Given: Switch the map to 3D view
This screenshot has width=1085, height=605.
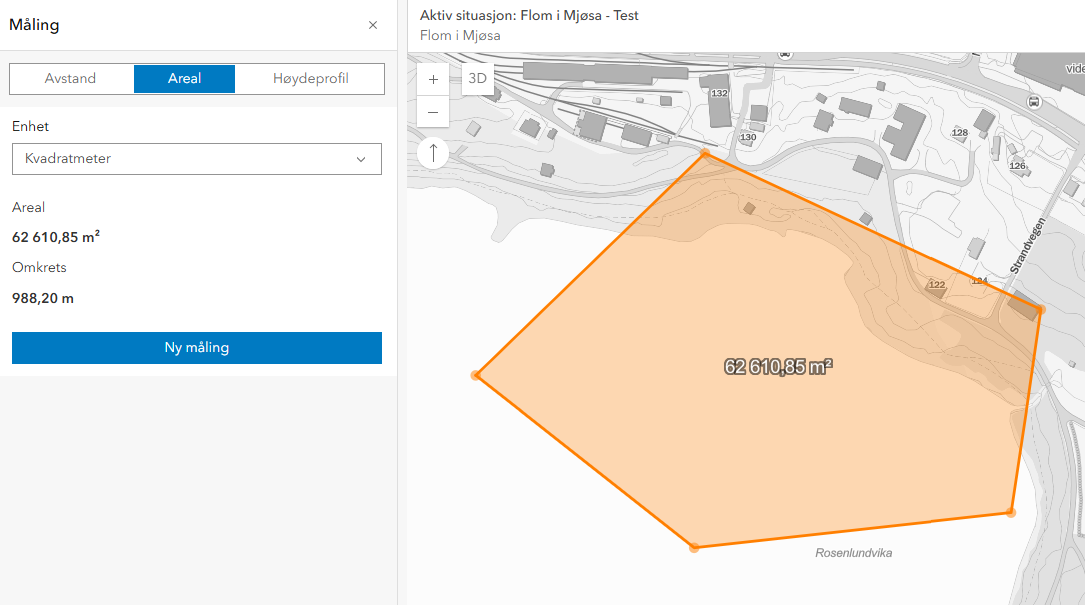Looking at the screenshot, I should [x=477, y=78].
